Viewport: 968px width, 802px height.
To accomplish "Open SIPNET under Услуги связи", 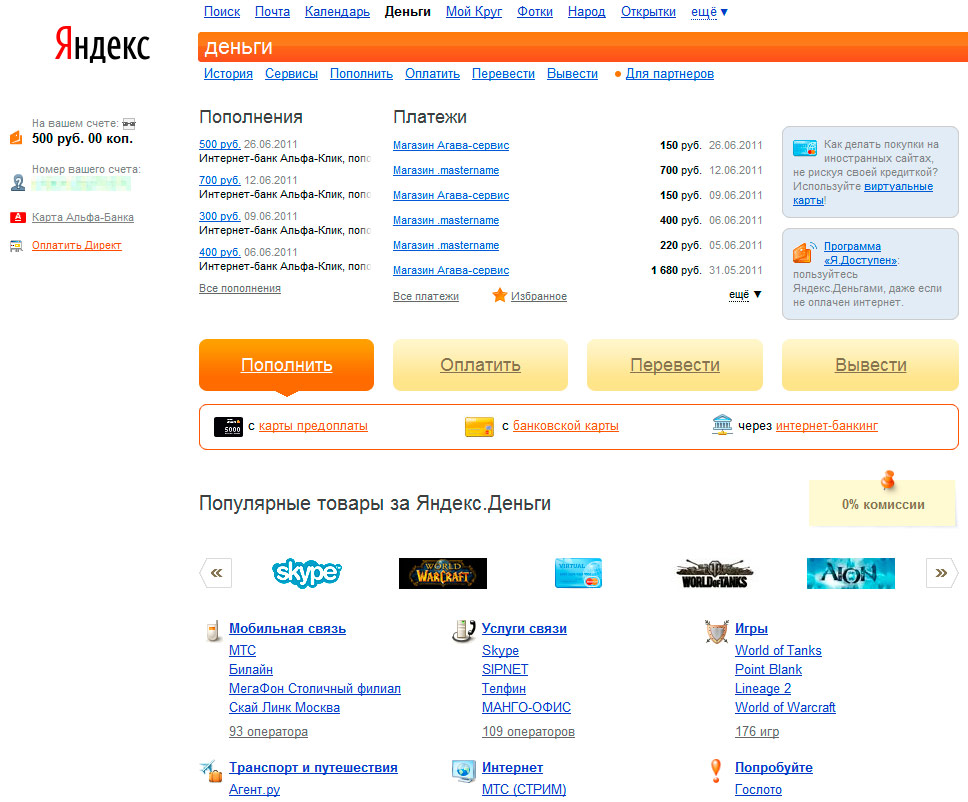I will tap(505, 669).
